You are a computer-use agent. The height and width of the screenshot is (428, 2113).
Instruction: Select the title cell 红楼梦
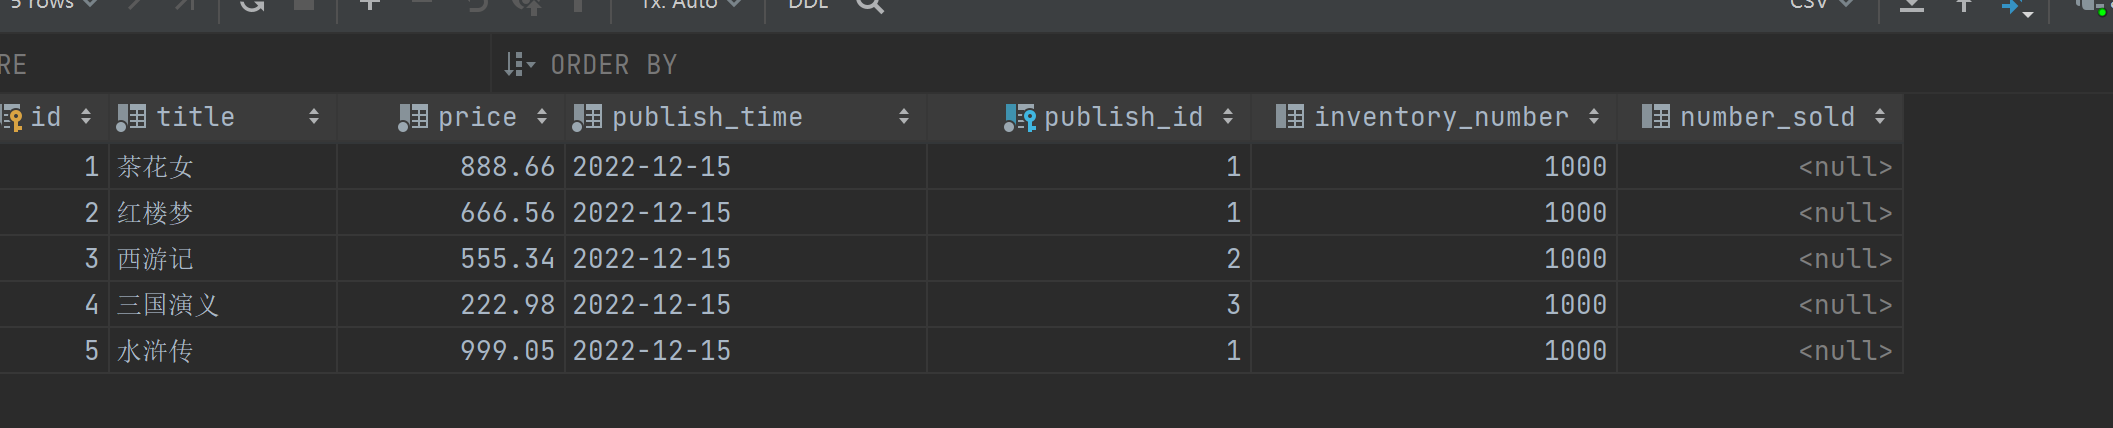pyautogui.click(x=222, y=213)
